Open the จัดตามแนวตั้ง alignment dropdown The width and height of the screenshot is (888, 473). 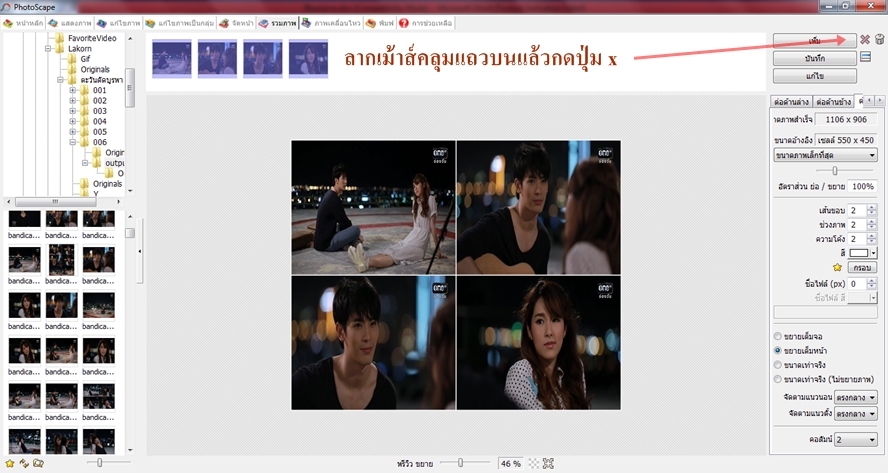click(856, 414)
